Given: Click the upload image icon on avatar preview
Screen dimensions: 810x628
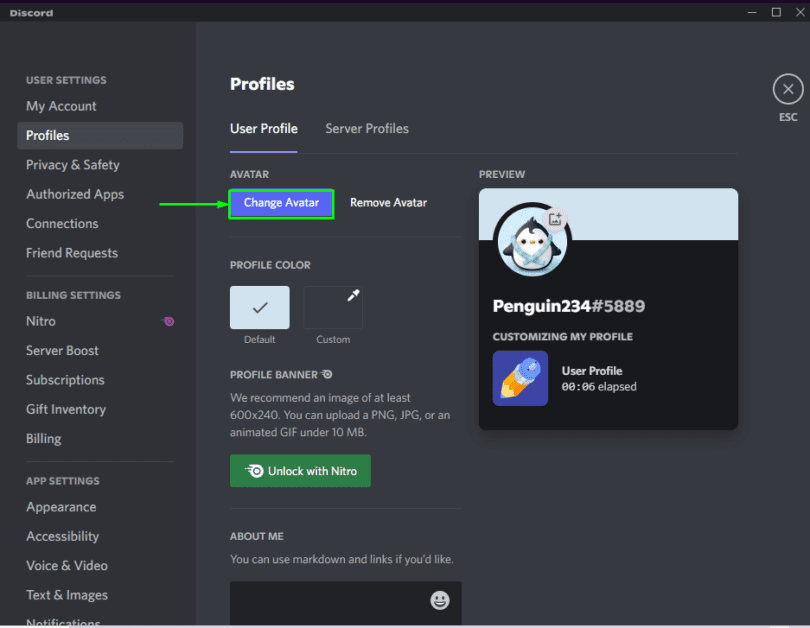Looking at the screenshot, I should click(x=556, y=218).
